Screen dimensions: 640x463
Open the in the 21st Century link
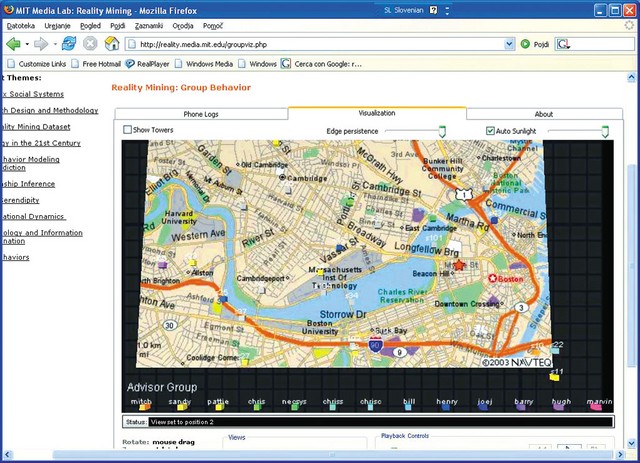tap(41, 143)
